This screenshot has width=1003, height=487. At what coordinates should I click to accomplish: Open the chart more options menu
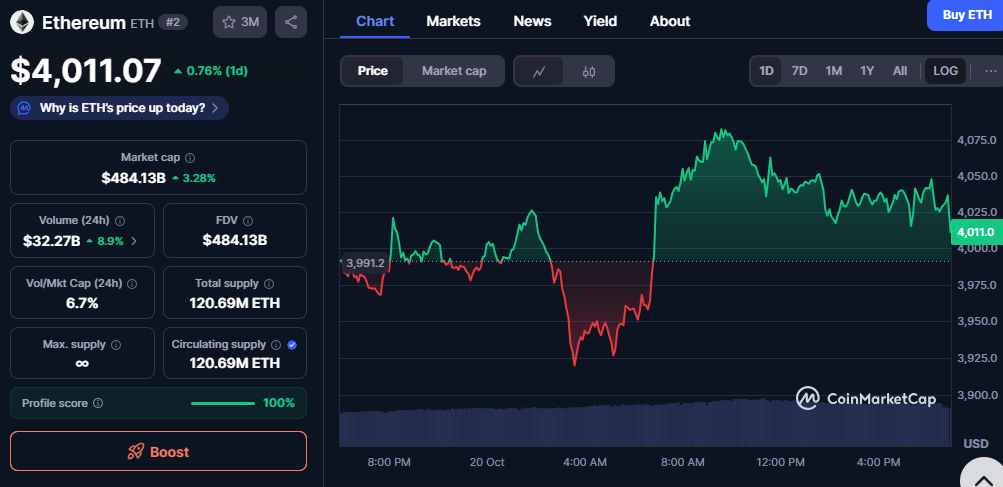[990, 71]
